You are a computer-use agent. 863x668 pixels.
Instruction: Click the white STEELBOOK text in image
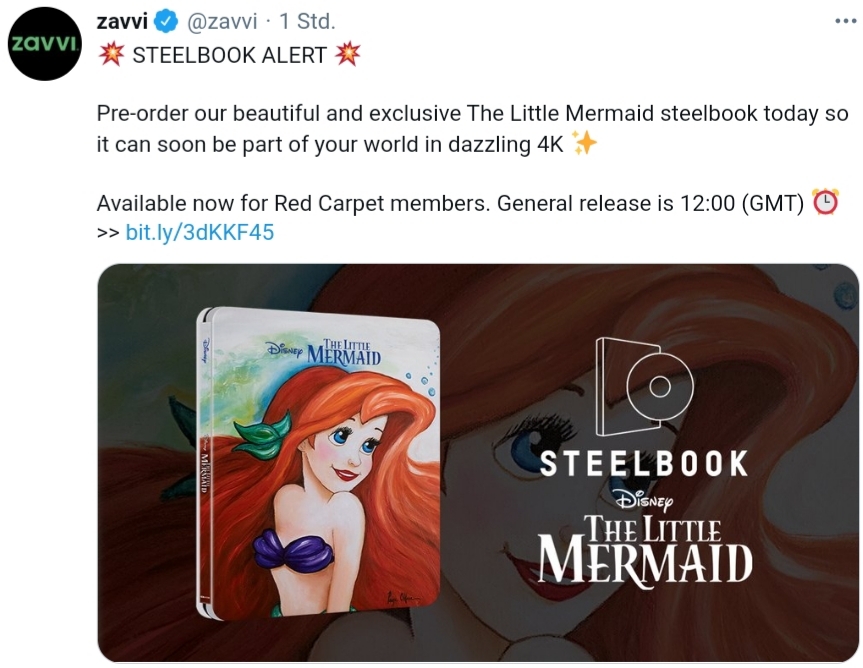click(644, 463)
